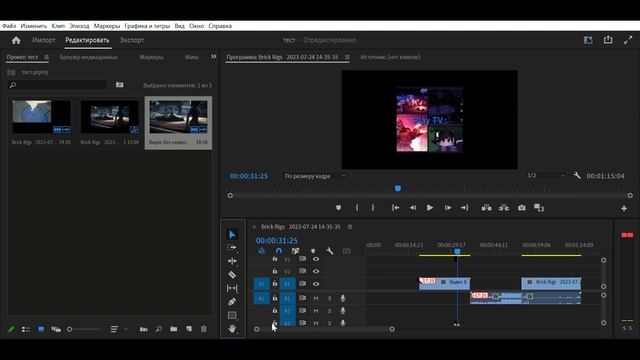Open the Файл menu
The height and width of the screenshot is (360, 640).
click(9, 26)
